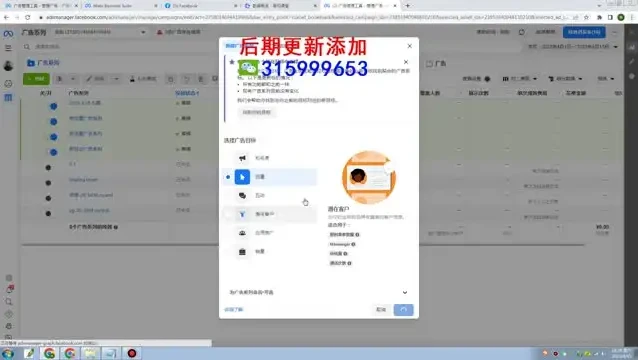The height and width of the screenshot is (360, 638).
Task: Dismiss the info notice inside dialog
Action: click(x=406, y=62)
